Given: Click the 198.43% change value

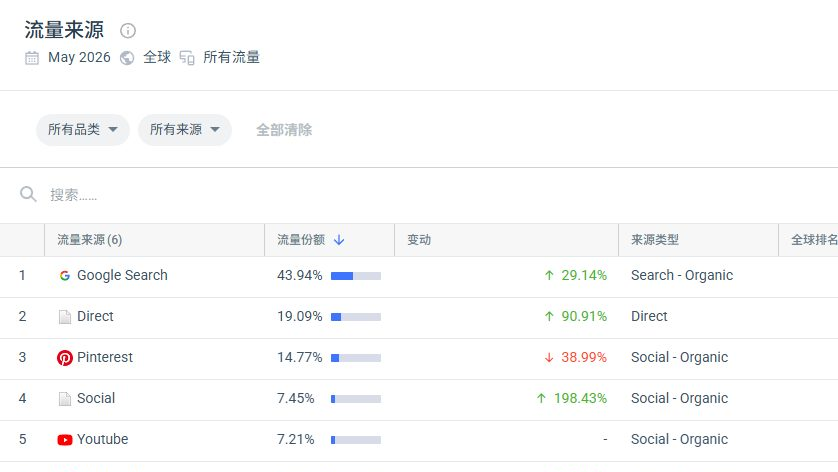Looking at the screenshot, I should click(580, 398).
